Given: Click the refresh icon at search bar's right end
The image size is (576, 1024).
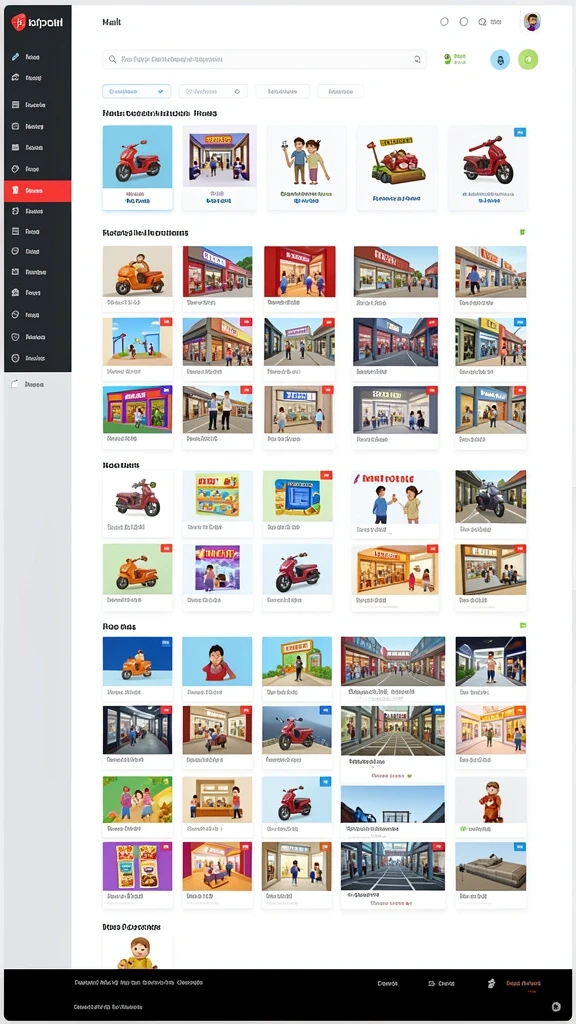Looking at the screenshot, I should click(417, 59).
